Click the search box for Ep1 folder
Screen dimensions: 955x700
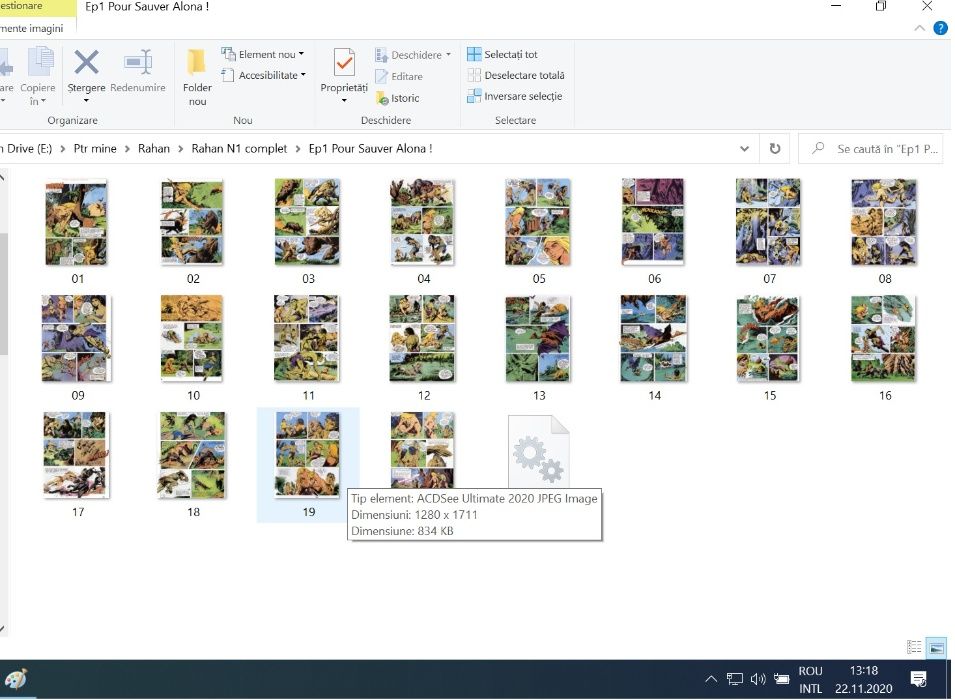pos(871,149)
